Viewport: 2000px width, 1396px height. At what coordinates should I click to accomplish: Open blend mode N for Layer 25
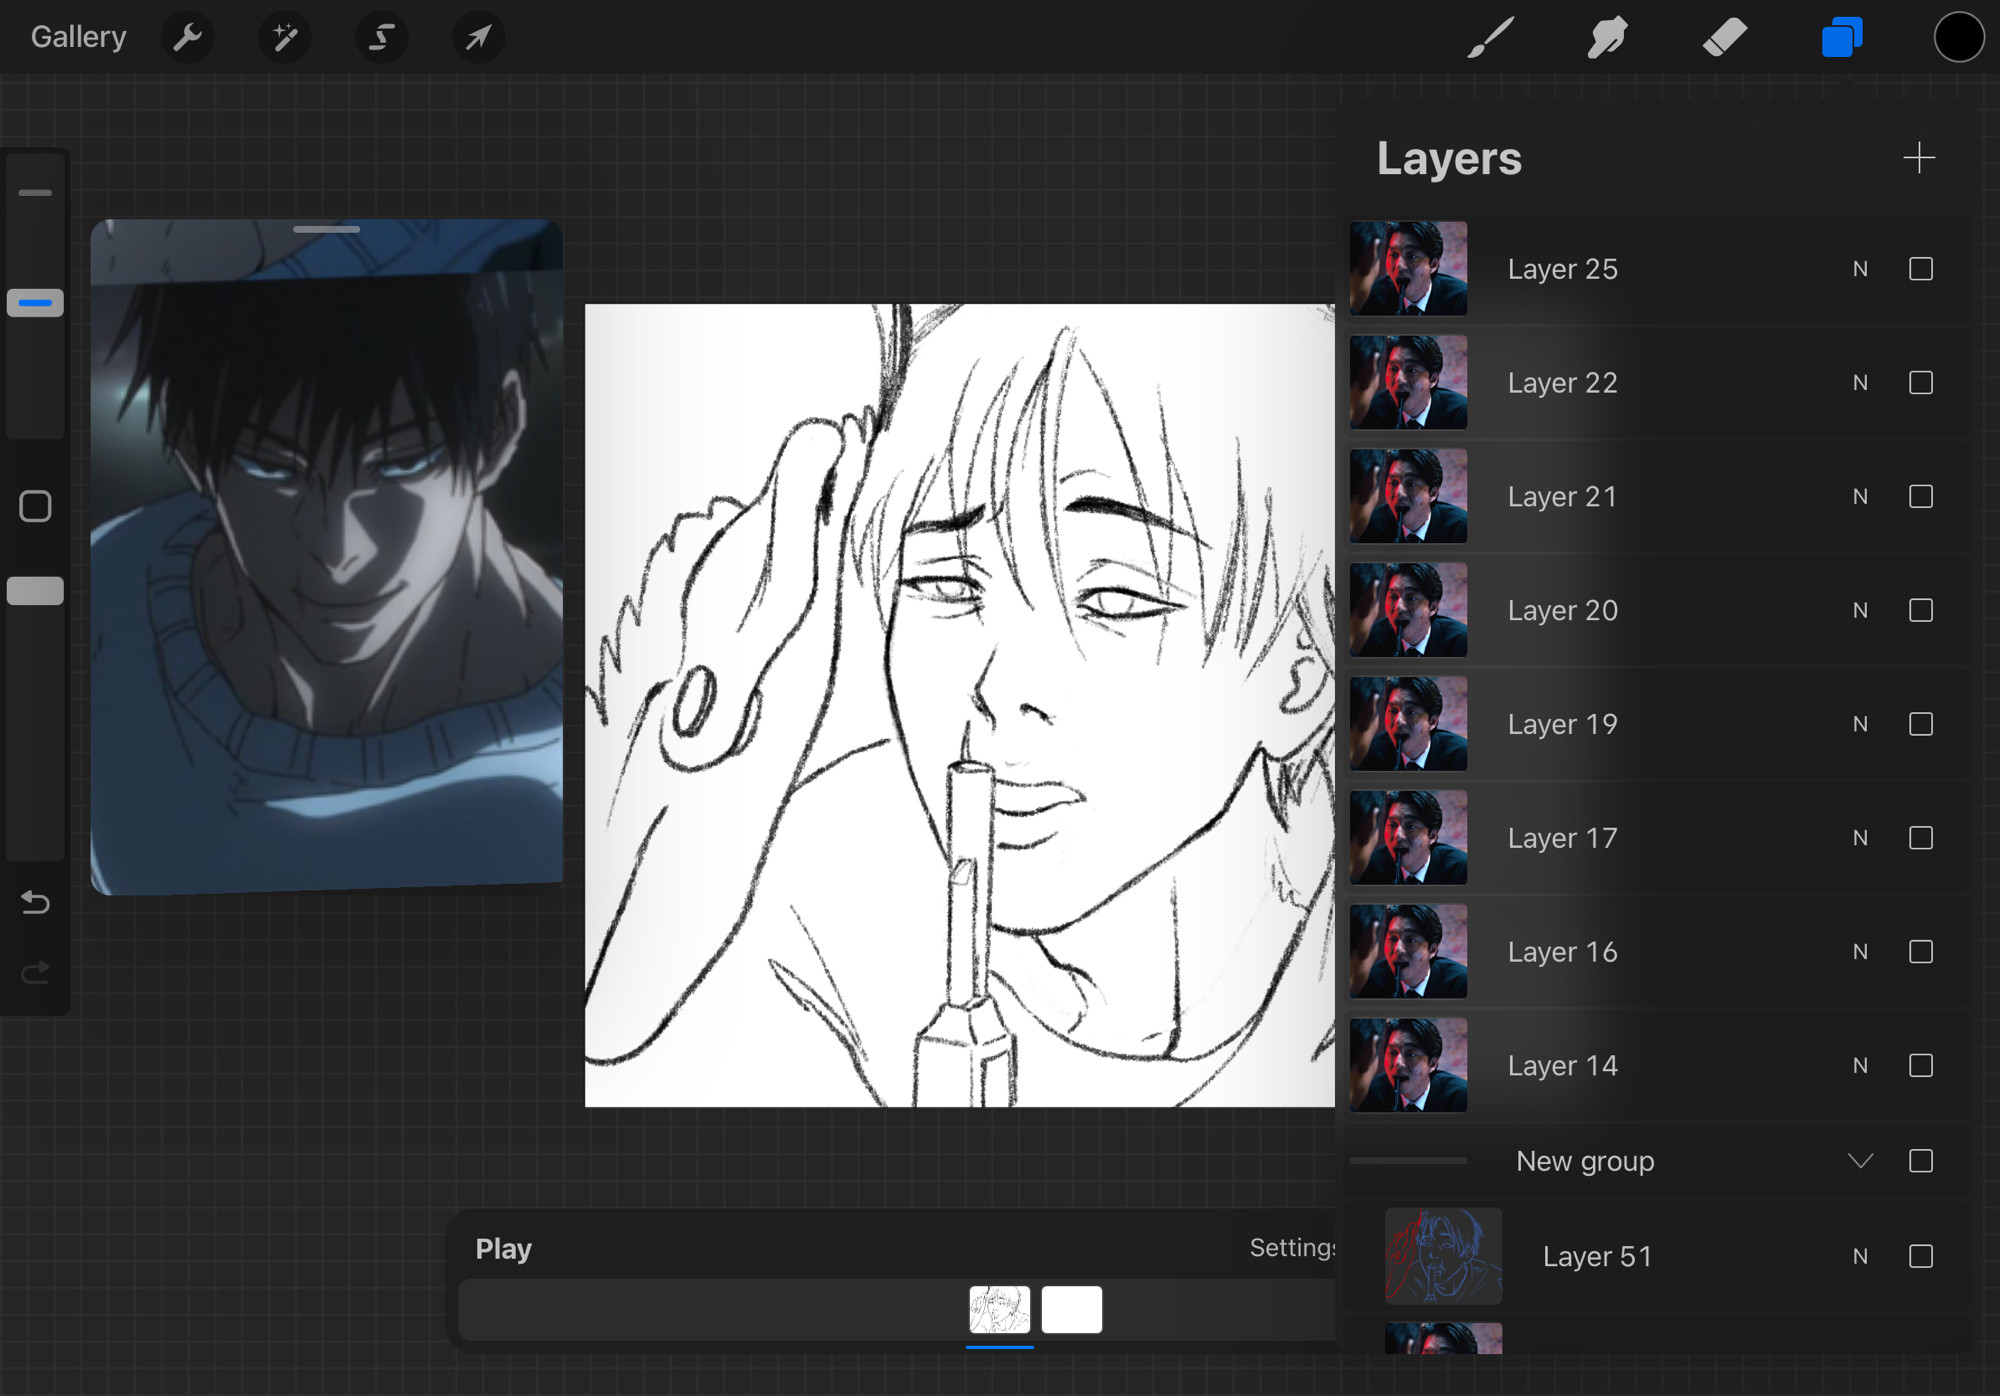pyautogui.click(x=1860, y=269)
